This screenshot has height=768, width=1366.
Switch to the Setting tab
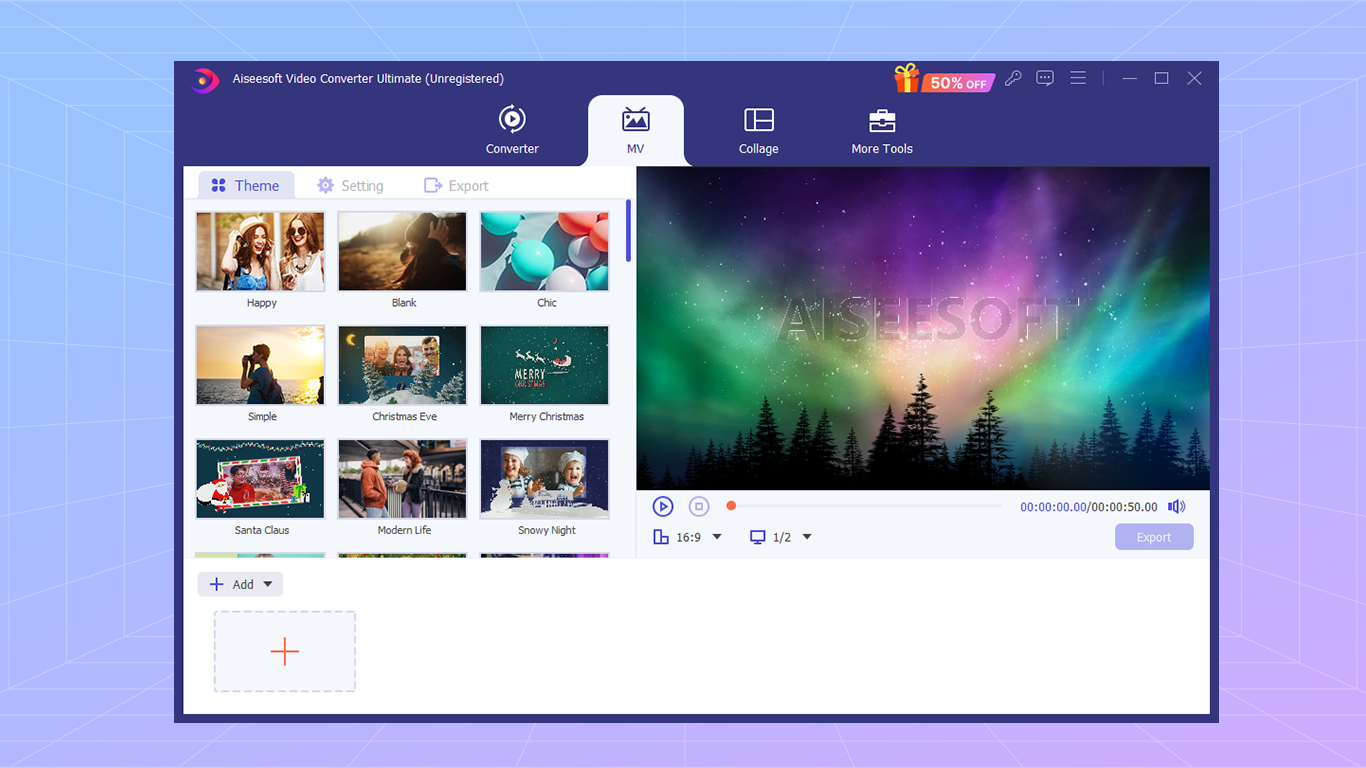pos(351,185)
